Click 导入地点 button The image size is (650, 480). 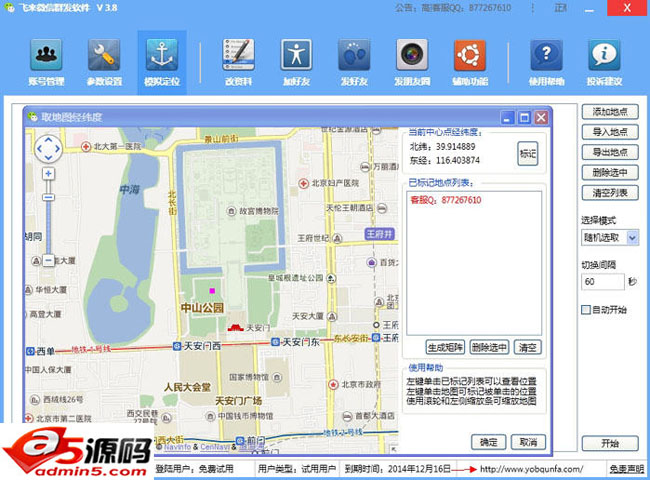click(x=610, y=132)
